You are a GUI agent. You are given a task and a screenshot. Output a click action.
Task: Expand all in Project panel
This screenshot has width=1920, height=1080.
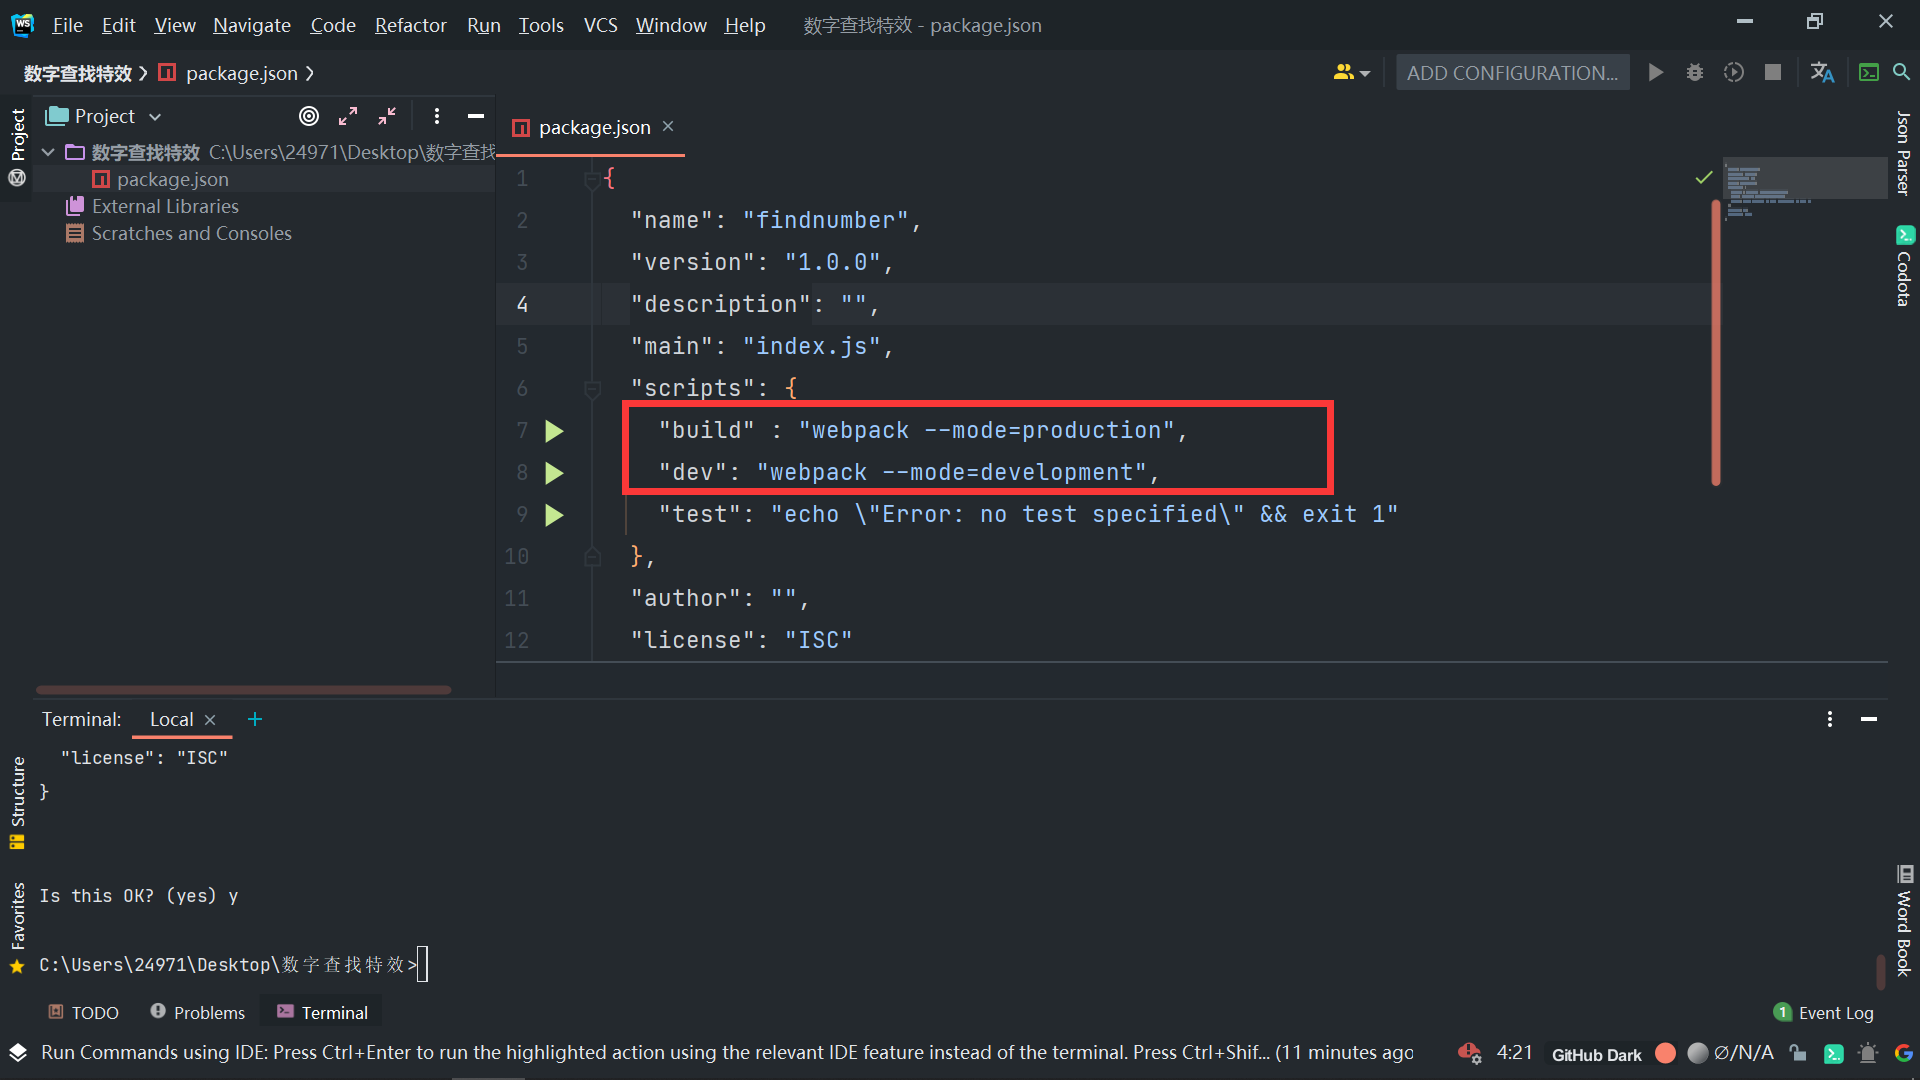pos(348,116)
